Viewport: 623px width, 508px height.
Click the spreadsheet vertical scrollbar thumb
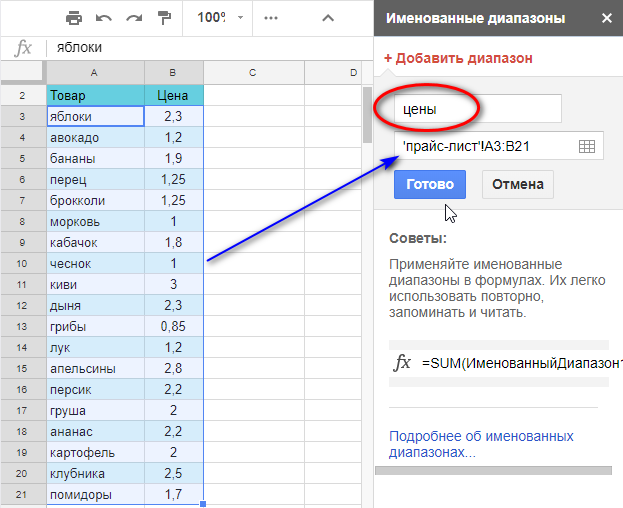click(367, 115)
